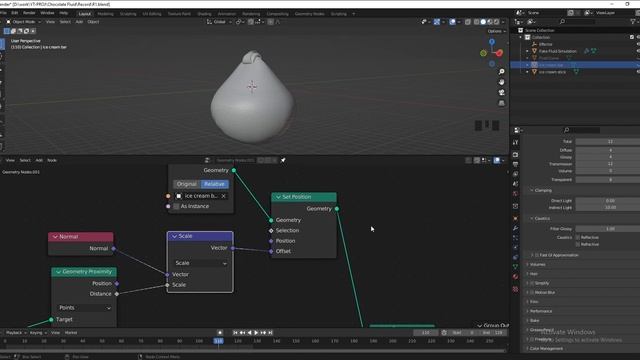Open the Scale operation dropdown in Scale node
The height and width of the screenshot is (360, 640).
coord(200,263)
